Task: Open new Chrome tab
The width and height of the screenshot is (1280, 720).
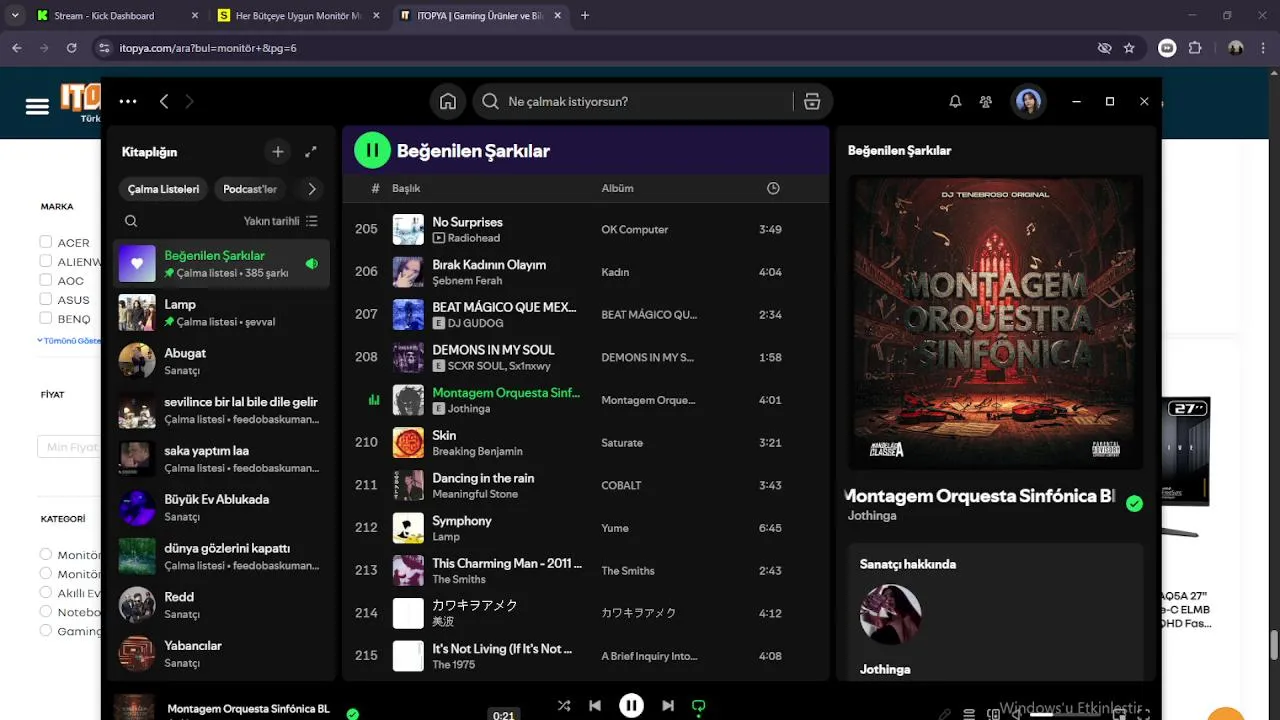Action: (585, 15)
